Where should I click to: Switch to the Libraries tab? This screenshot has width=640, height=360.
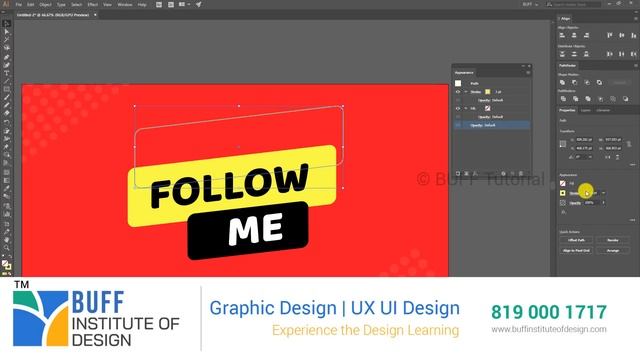click(603, 110)
